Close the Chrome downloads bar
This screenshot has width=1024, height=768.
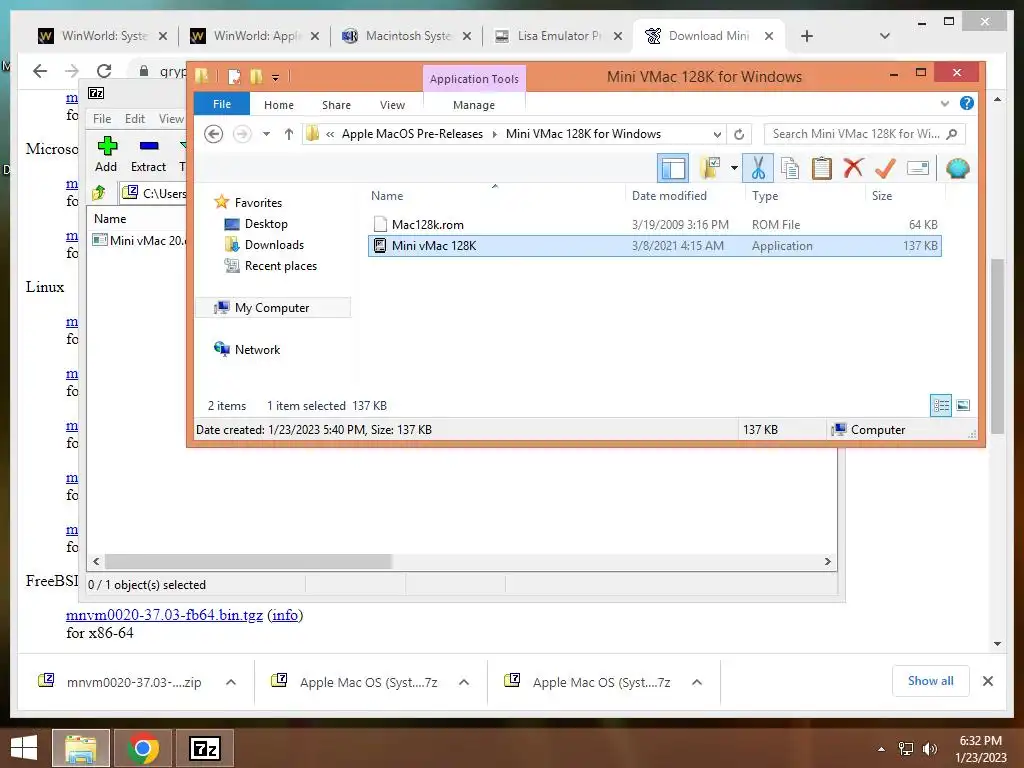tap(987, 681)
